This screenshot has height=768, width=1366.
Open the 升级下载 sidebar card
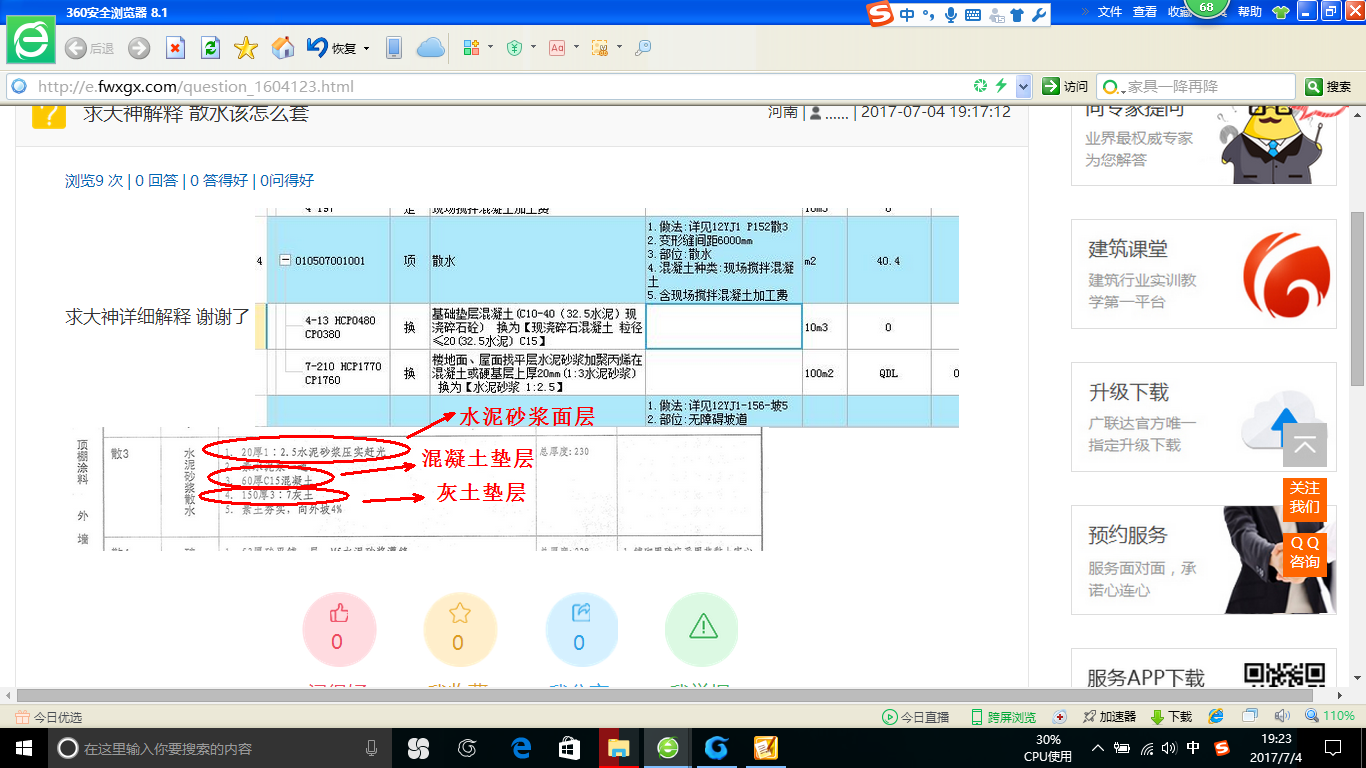point(1204,417)
